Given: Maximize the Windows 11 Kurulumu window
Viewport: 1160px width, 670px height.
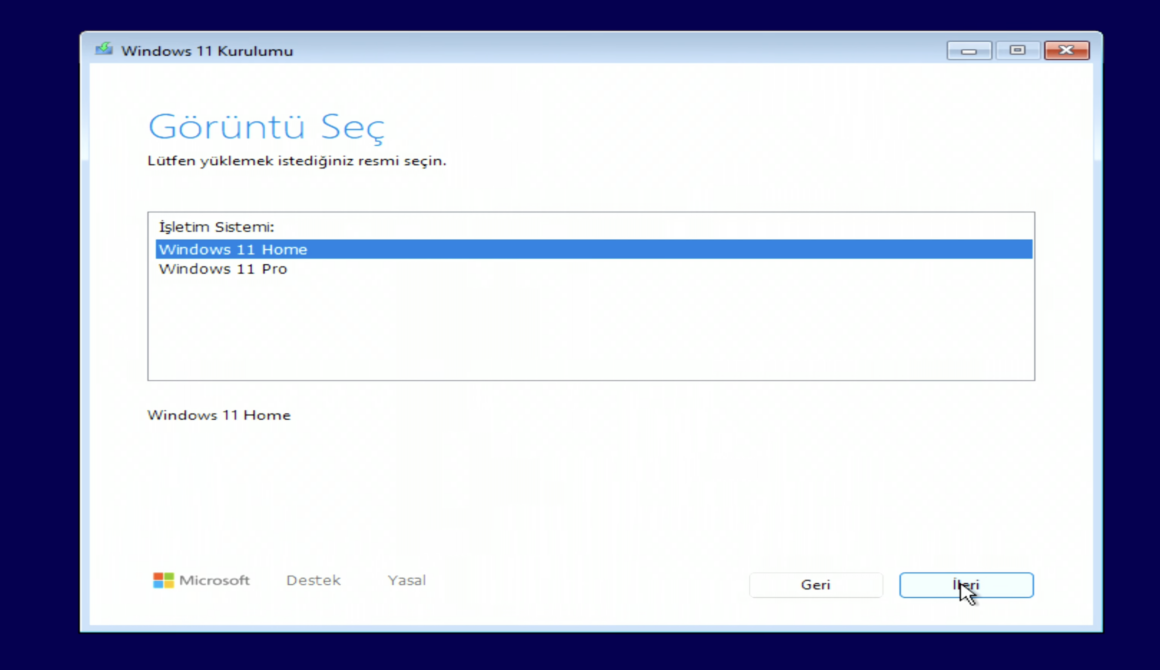Looking at the screenshot, I should 1017,50.
